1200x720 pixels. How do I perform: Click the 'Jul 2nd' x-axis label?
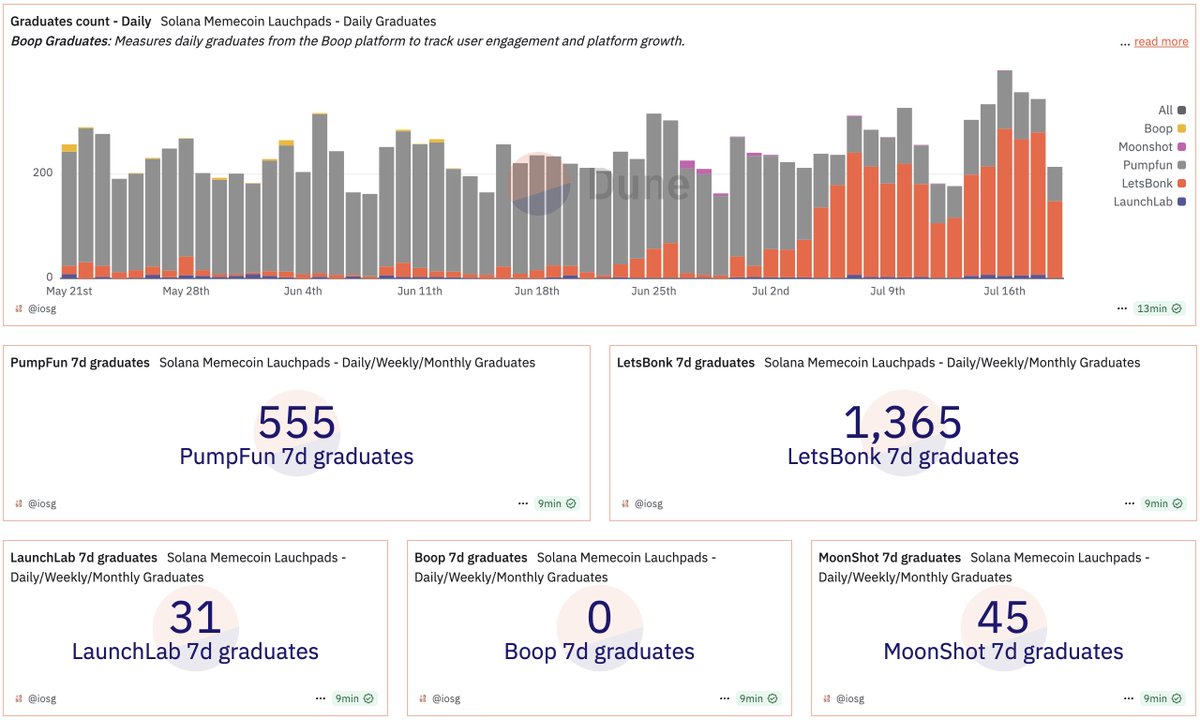770,291
